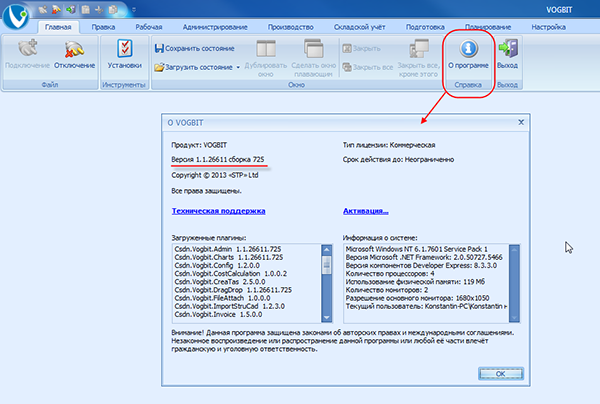The image size is (600, 404).
Task: Select Csdn.Vogbit.Charts in the plugins list
Action: [226, 257]
